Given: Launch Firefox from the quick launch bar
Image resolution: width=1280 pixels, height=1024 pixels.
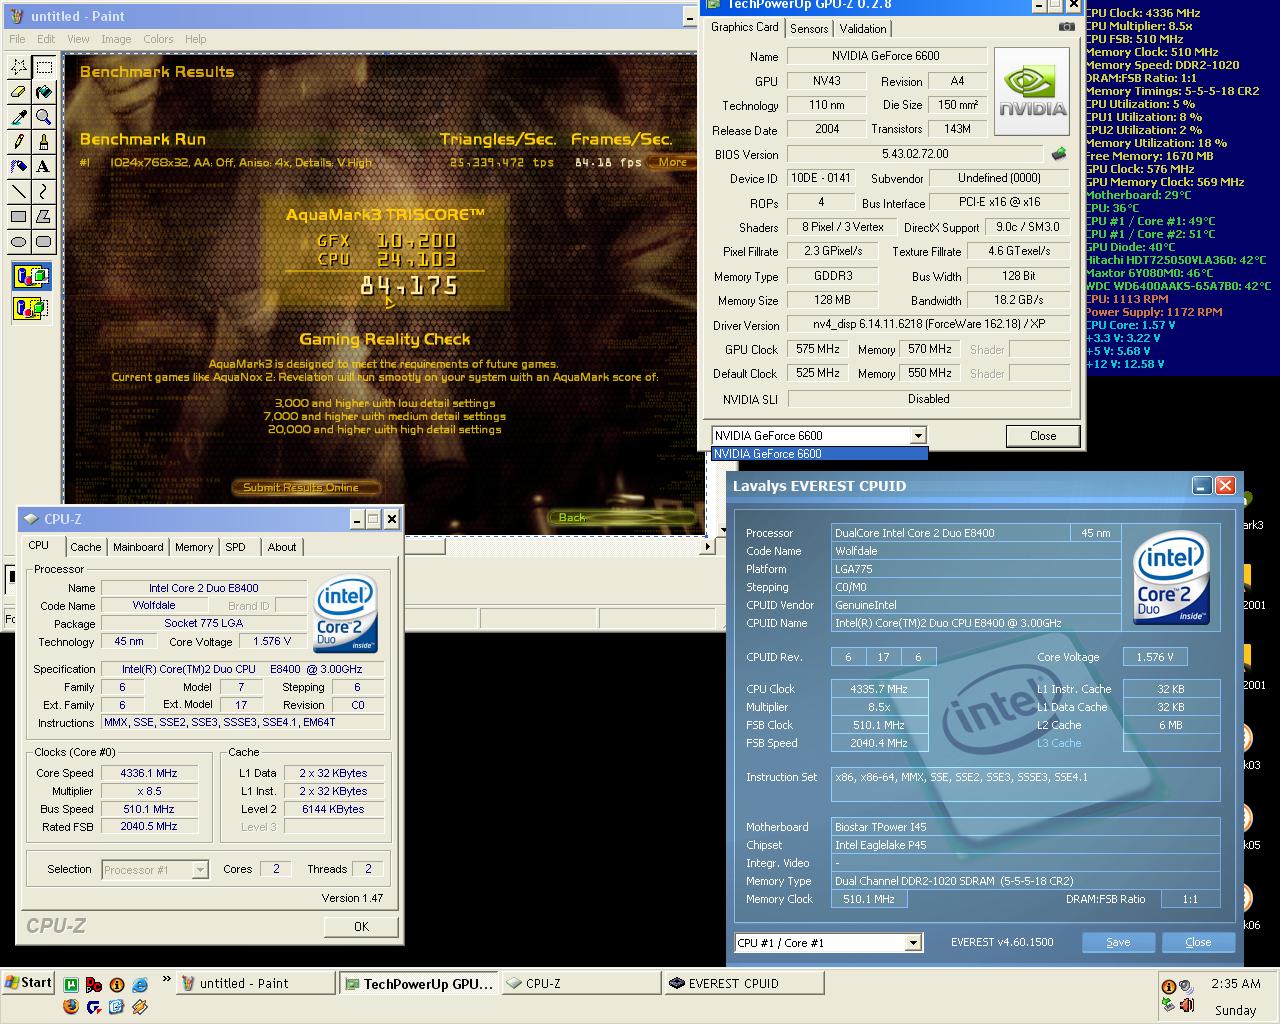Looking at the screenshot, I should (x=70, y=1006).
